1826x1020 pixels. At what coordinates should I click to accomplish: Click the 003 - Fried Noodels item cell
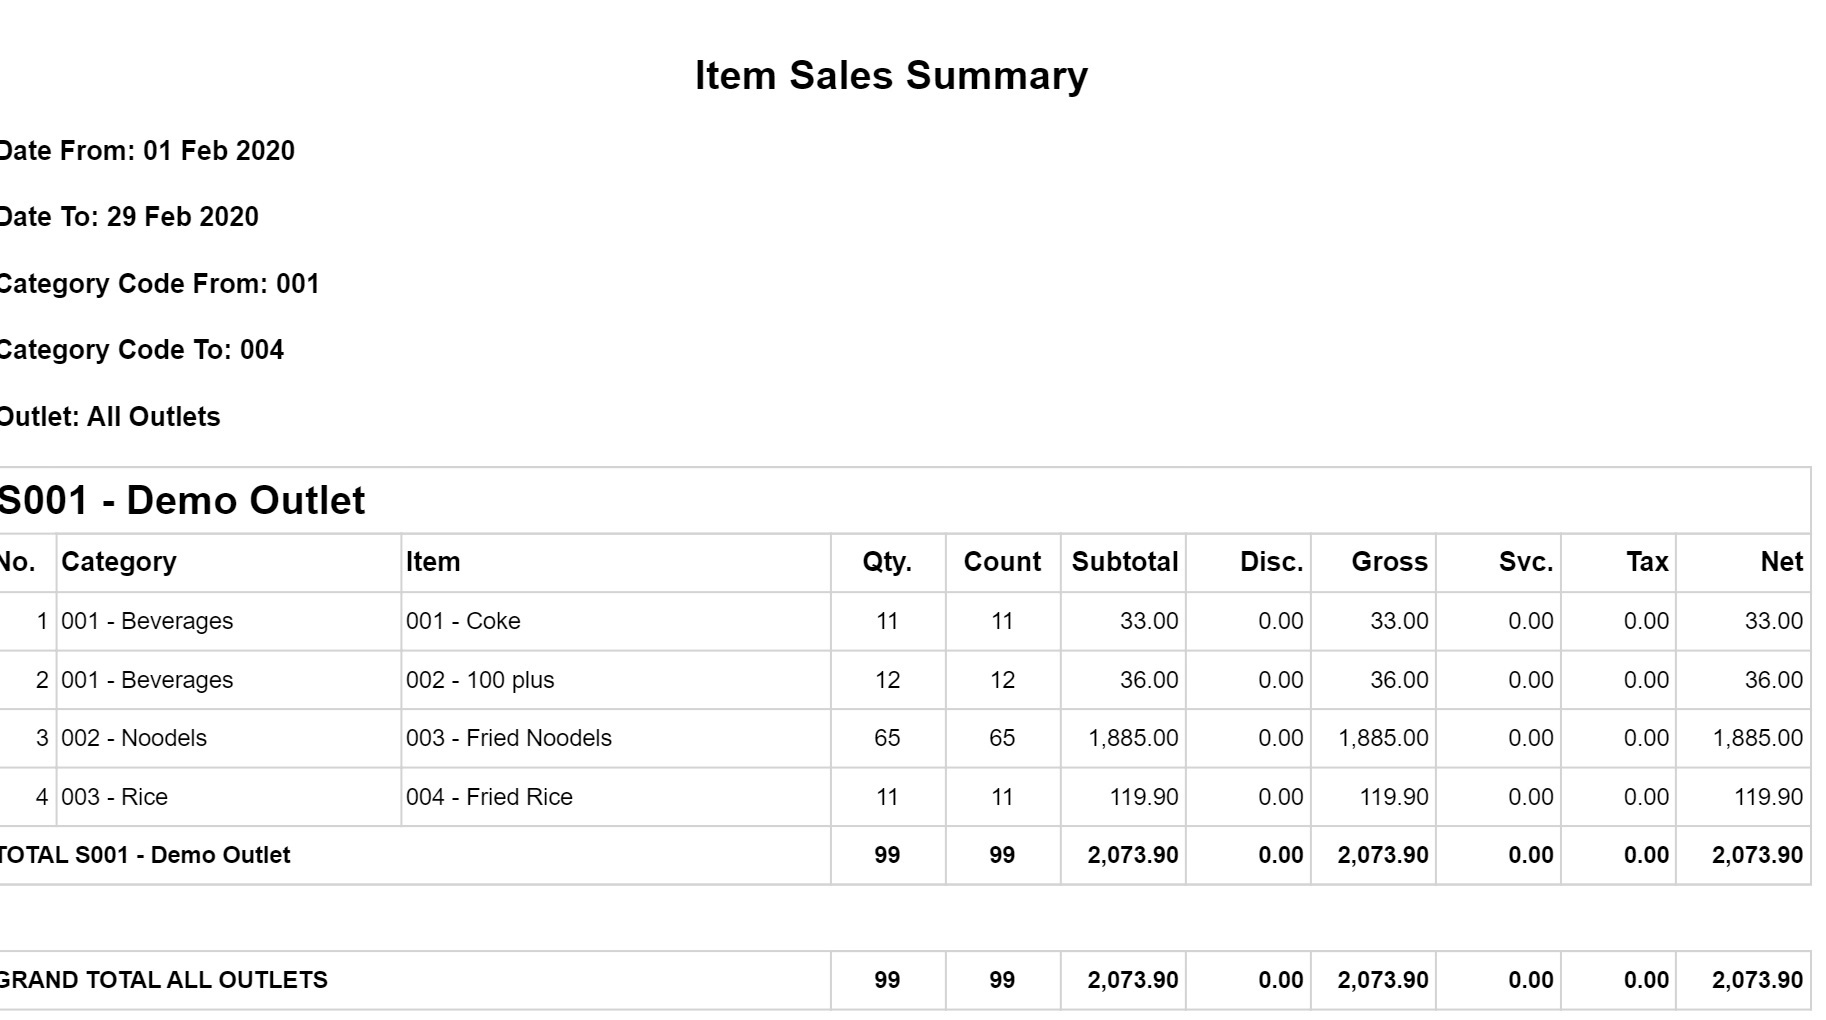(615, 738)
